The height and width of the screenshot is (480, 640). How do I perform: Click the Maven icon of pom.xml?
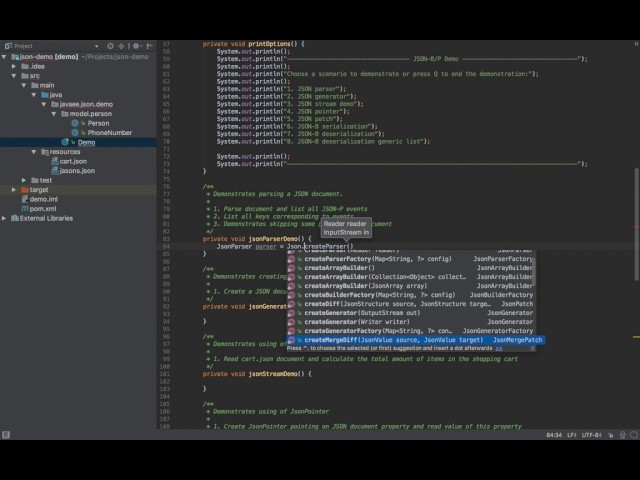24,209
